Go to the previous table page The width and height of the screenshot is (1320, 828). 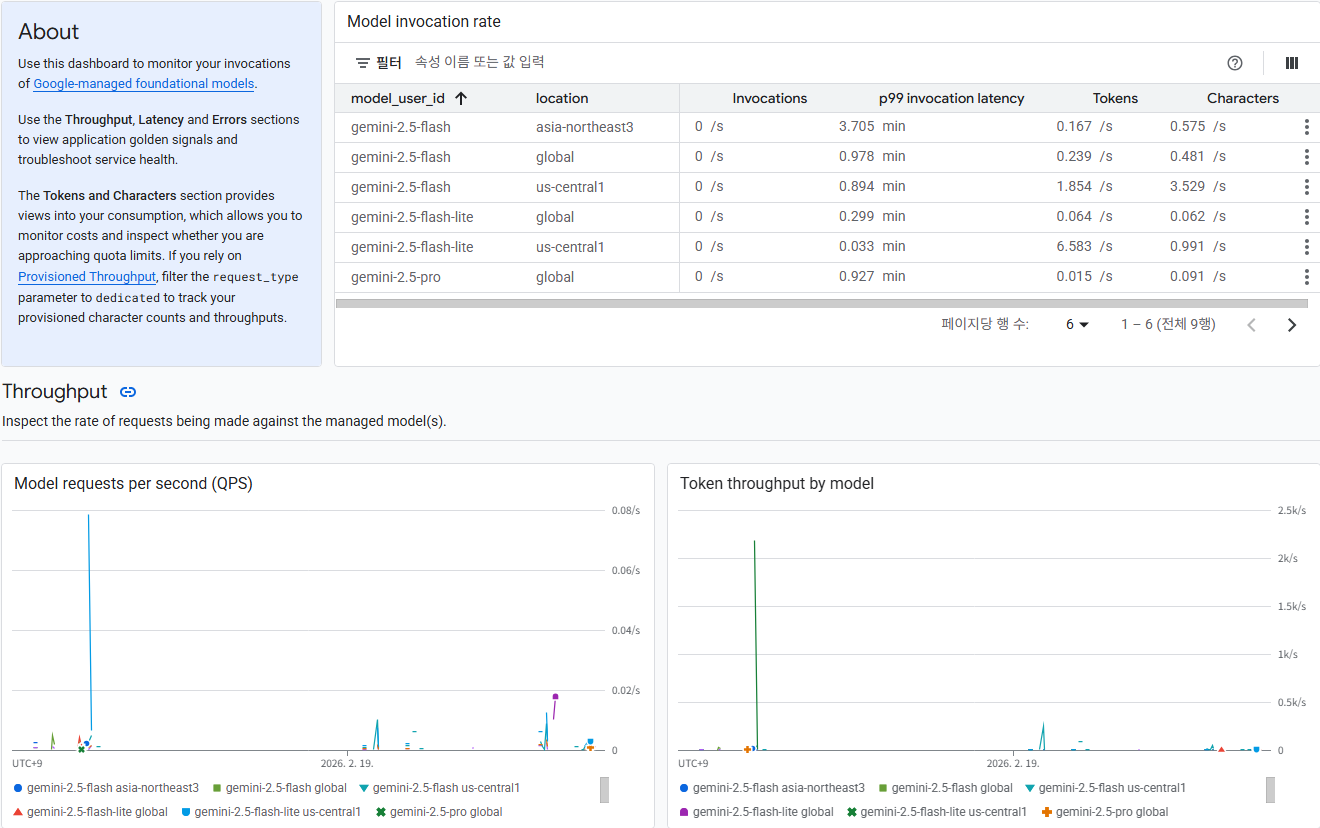tap(1251, 325)
